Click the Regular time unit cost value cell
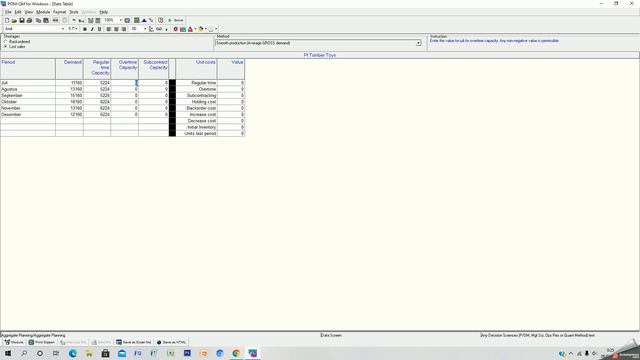 click(231, 82)
